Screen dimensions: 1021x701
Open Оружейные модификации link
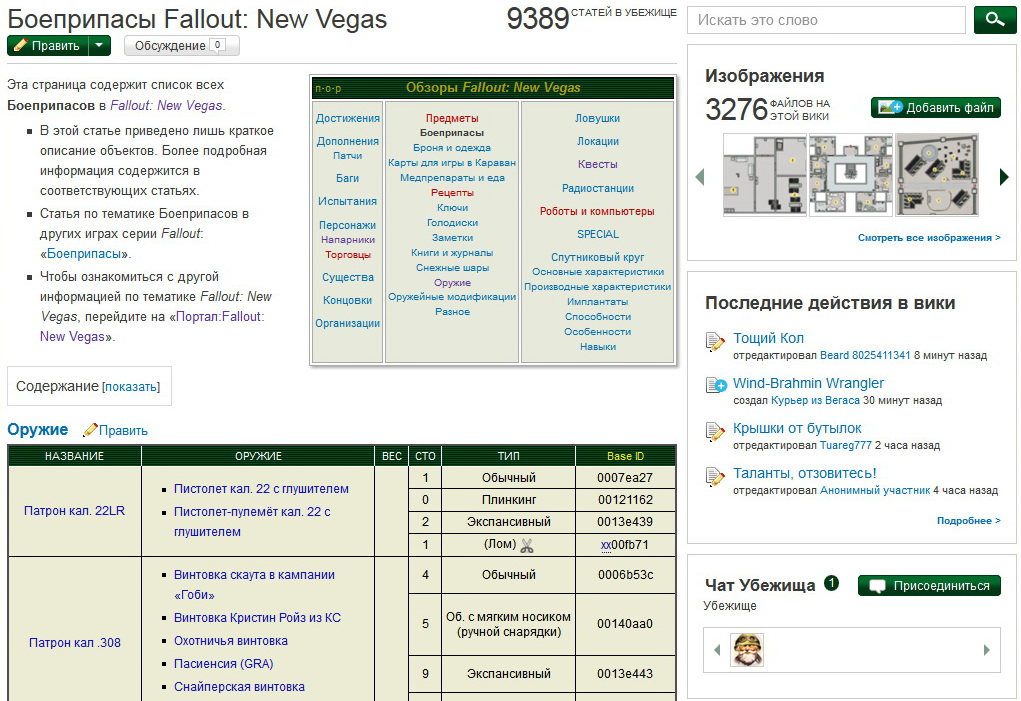(x=452, y=297)
